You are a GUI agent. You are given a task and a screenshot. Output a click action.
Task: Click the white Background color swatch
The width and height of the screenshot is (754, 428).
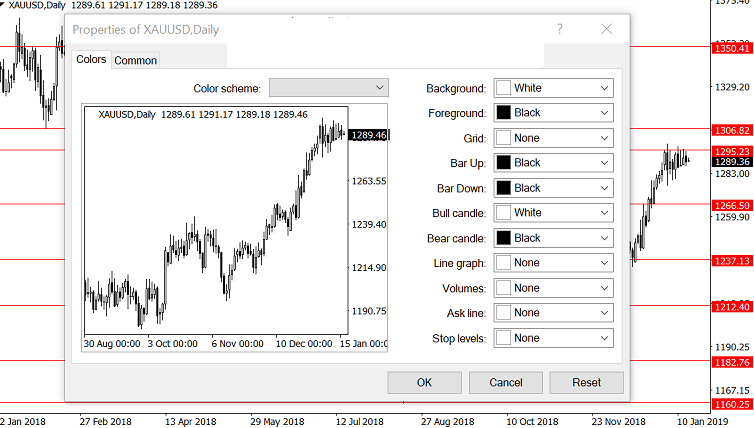click(x=503, y=88)
